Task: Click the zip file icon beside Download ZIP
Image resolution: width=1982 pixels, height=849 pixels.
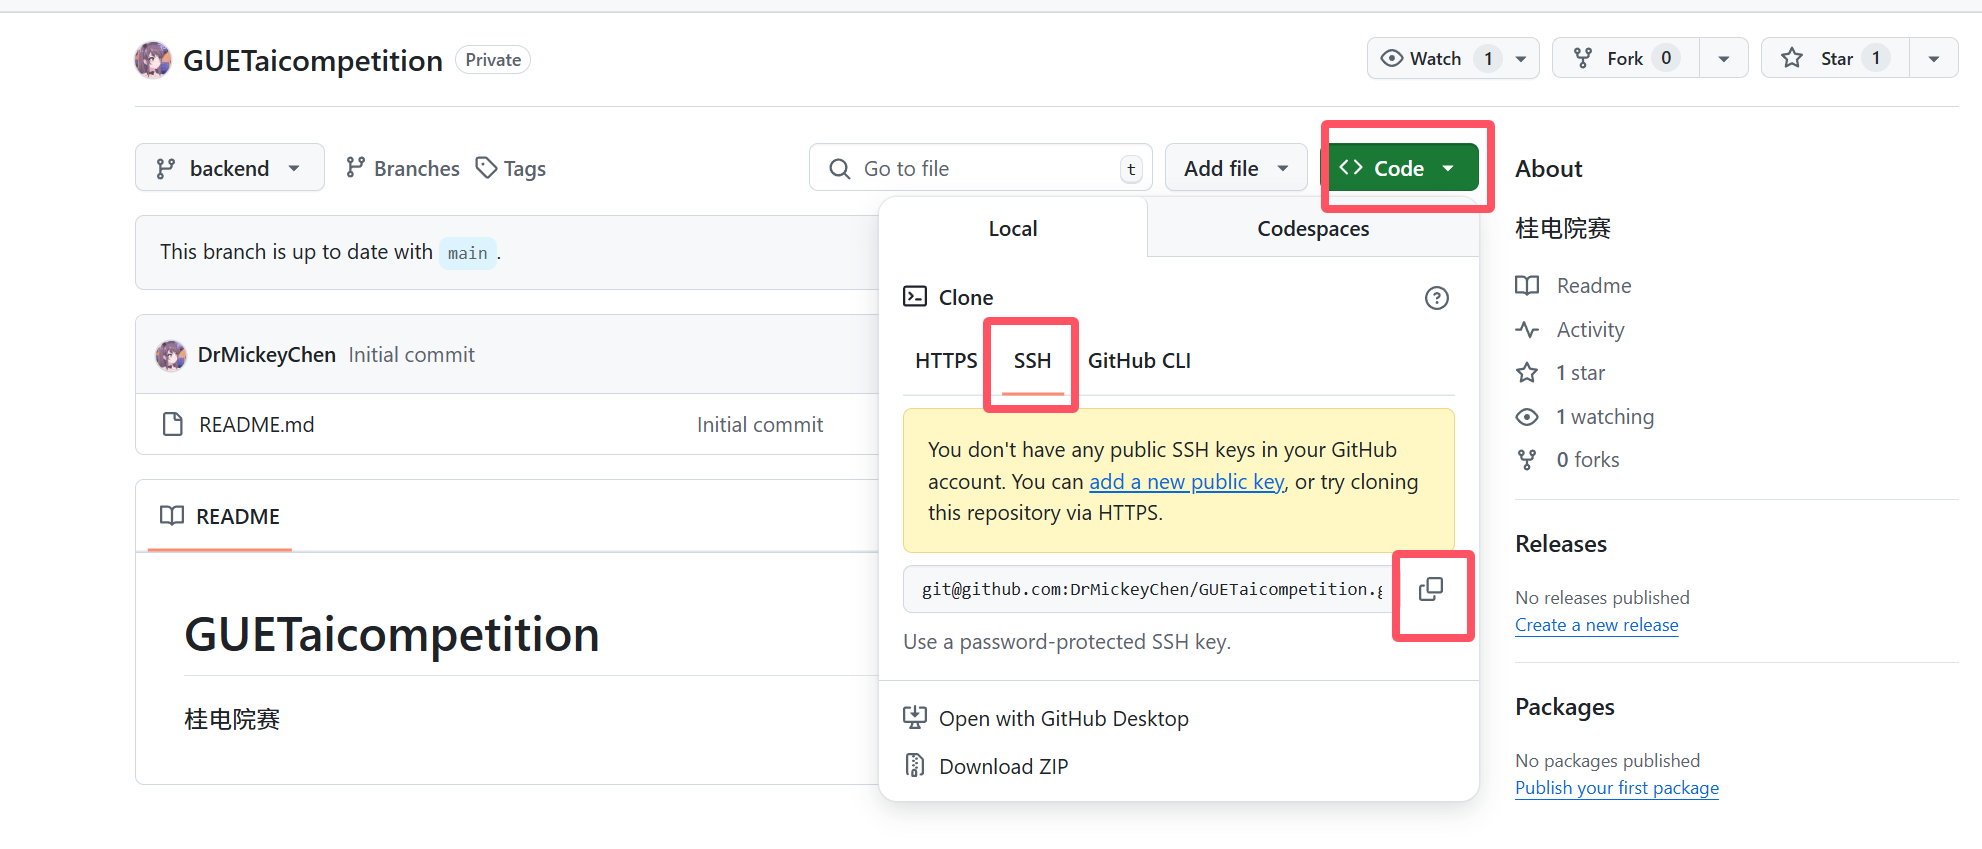Action: [x=915, y=765]
